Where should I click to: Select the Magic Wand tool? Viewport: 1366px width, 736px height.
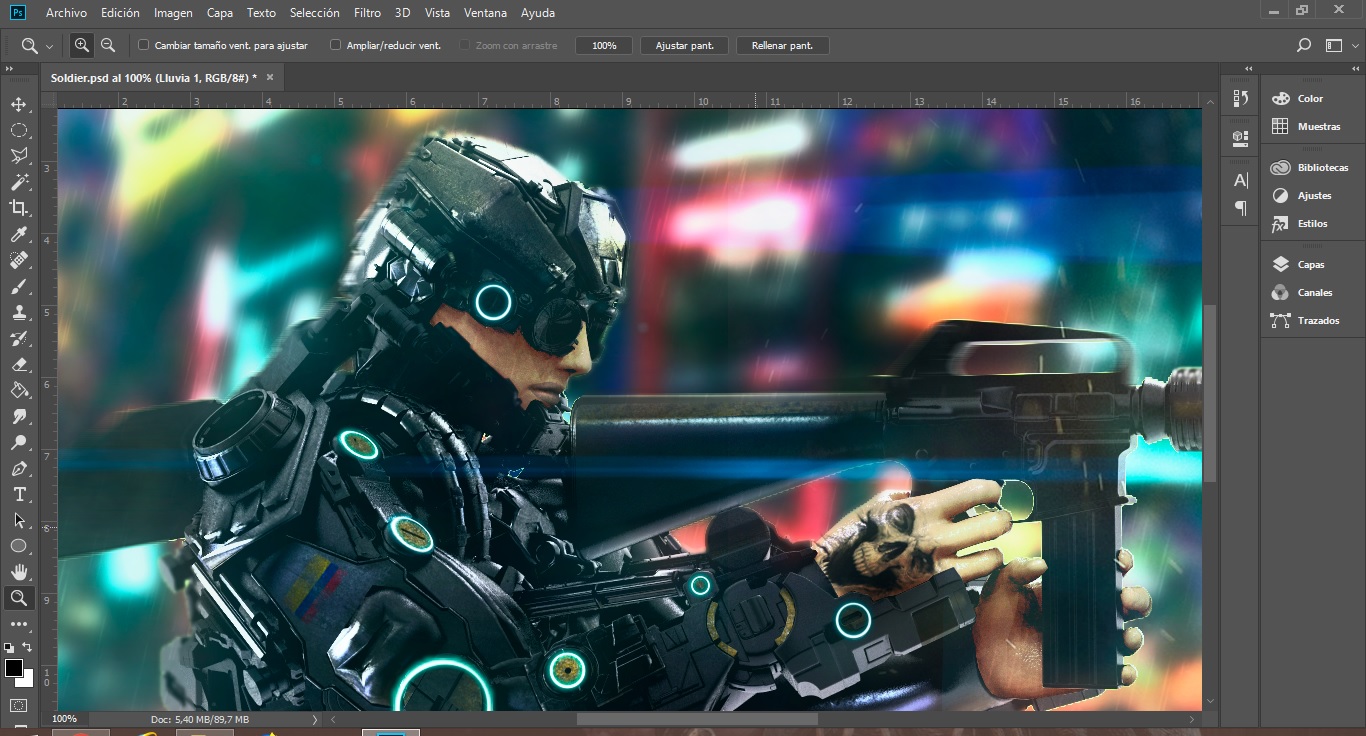[x=19, y=182]
